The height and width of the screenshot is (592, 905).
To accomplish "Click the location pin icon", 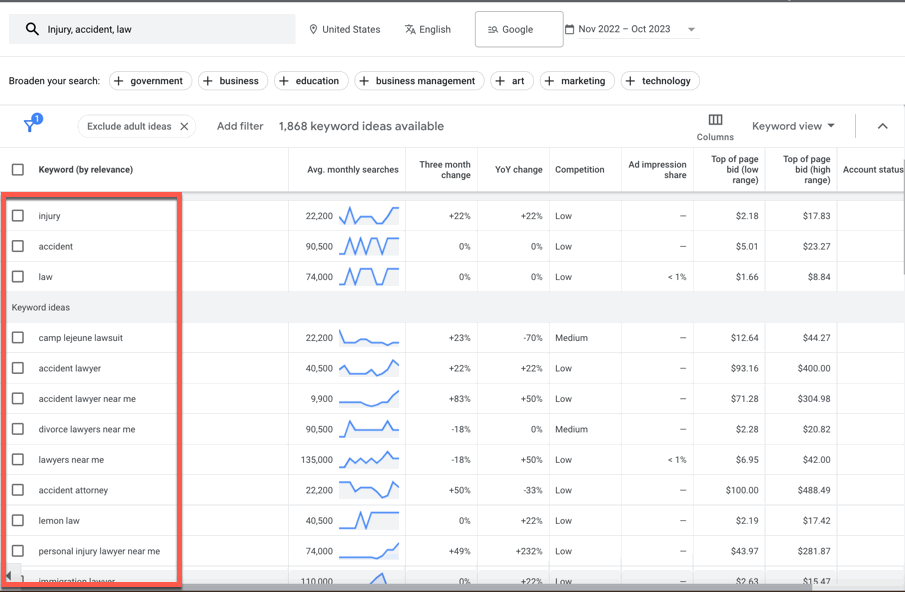I will 313,29.
